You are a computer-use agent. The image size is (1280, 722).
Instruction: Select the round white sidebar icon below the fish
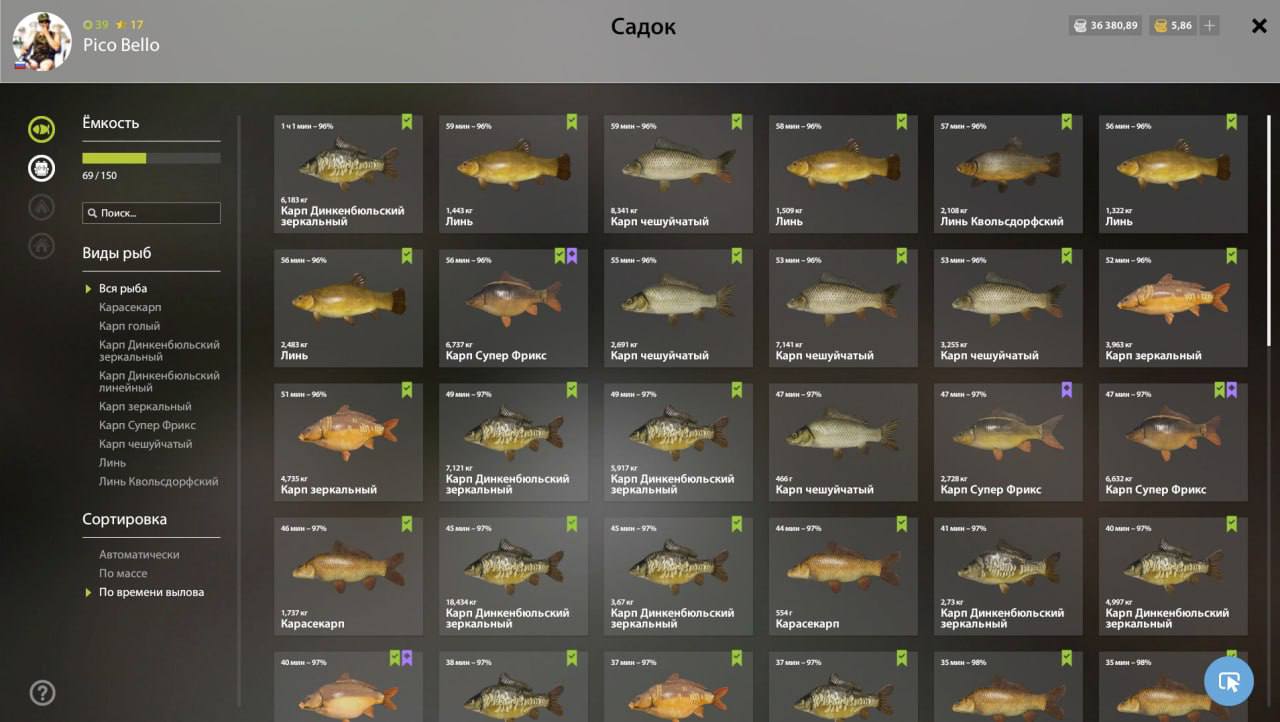[x=41, y=168]
